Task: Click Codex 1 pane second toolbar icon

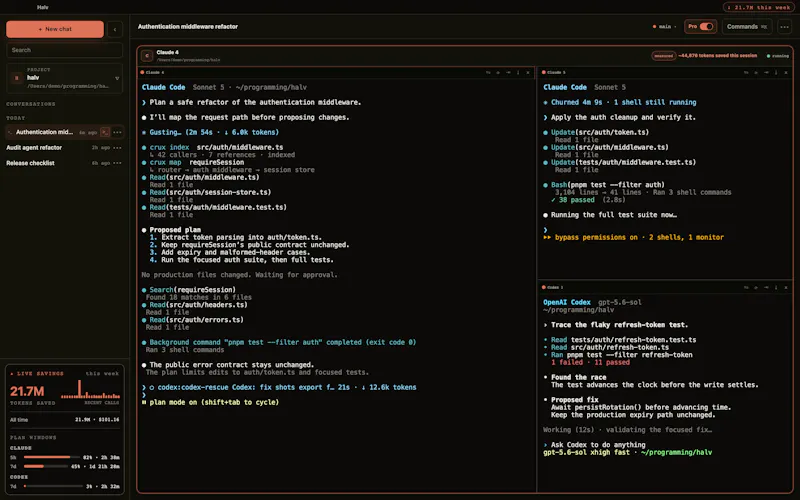Action: 756,287
